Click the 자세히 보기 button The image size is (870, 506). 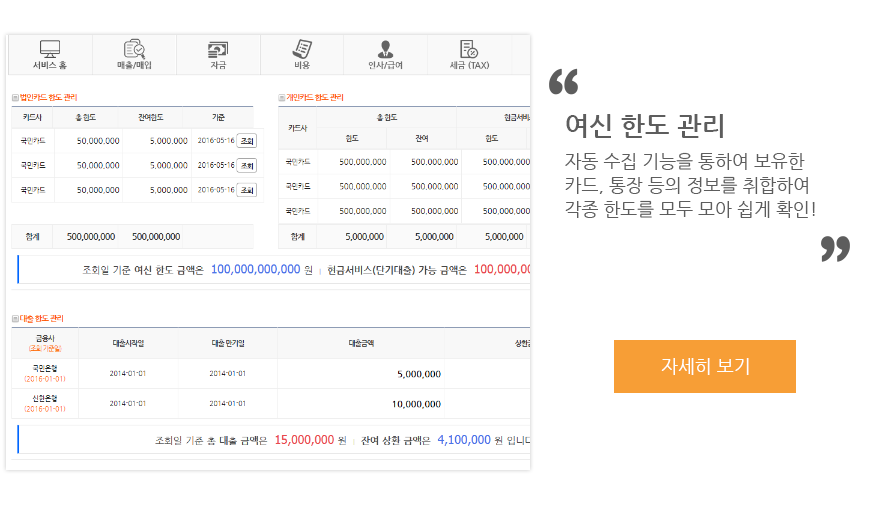click(x=705, y=366)
